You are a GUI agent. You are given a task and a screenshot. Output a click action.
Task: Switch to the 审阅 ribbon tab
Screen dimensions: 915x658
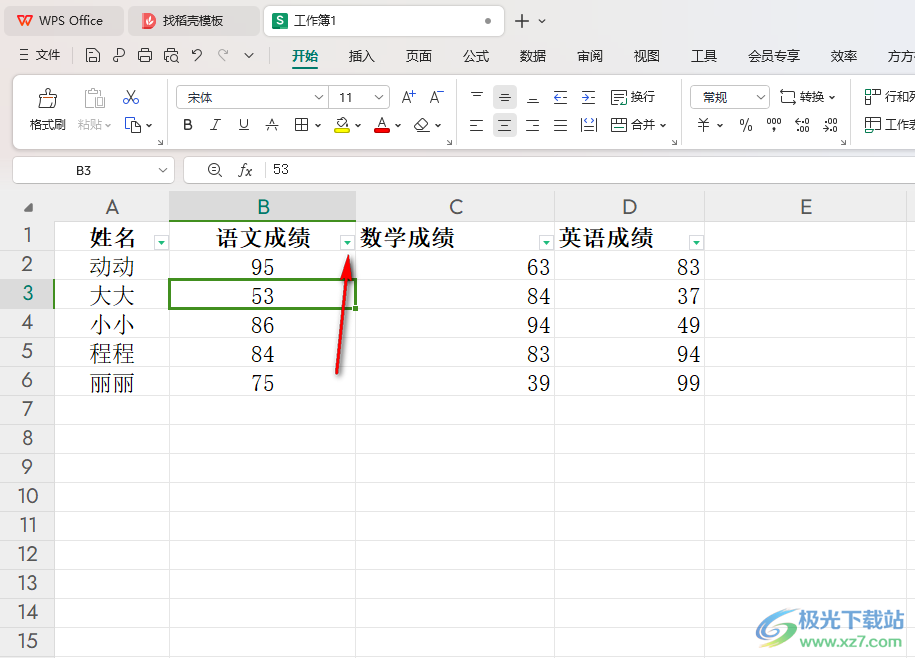(x=589, y=56)
